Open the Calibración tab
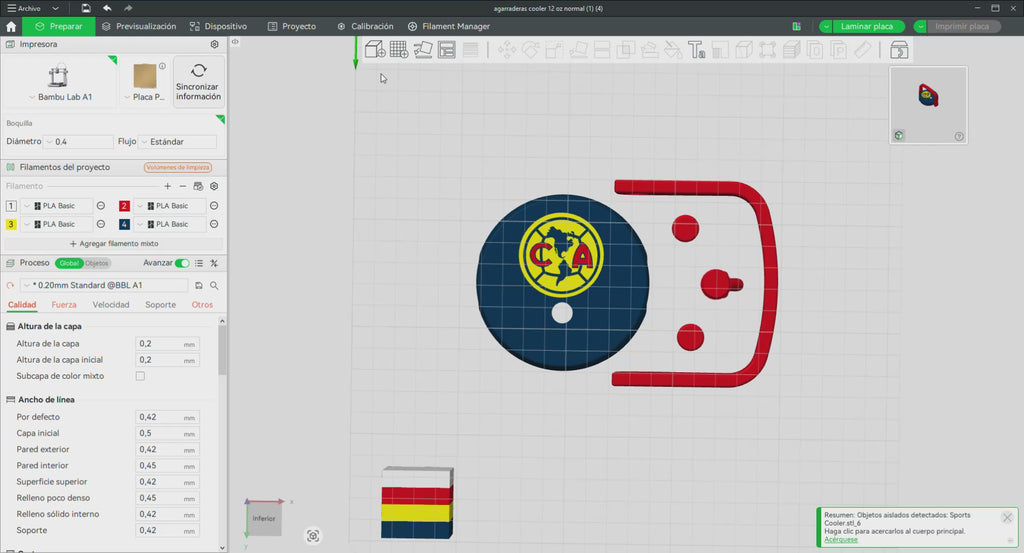The height and width of the screenshot is (553, 1024). pyautogui.click(x=365, y=27)
